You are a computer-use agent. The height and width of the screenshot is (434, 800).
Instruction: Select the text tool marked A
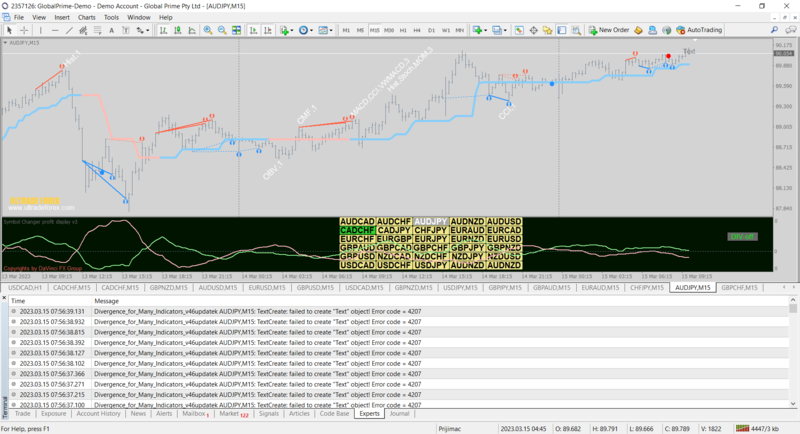(111, 31)
